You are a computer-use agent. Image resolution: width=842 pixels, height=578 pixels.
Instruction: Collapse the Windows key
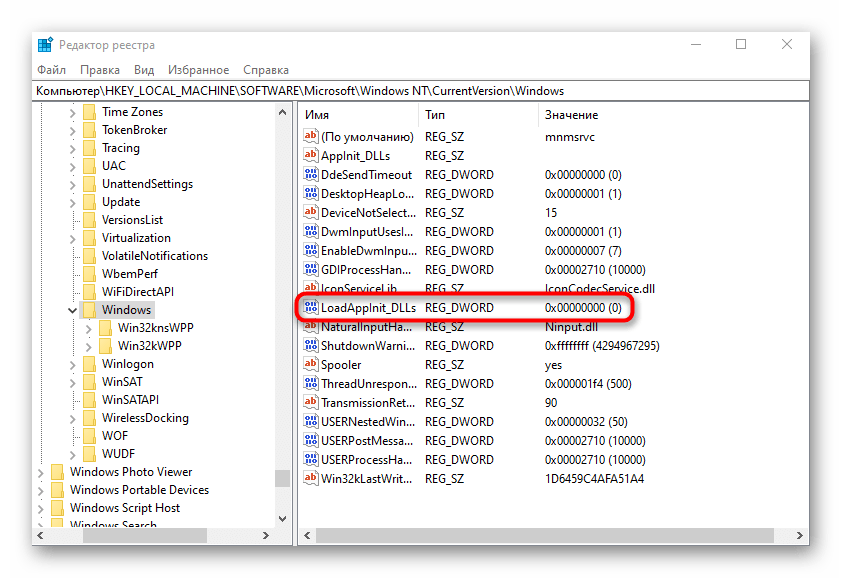pyautogui.click(x=72, y=310)
